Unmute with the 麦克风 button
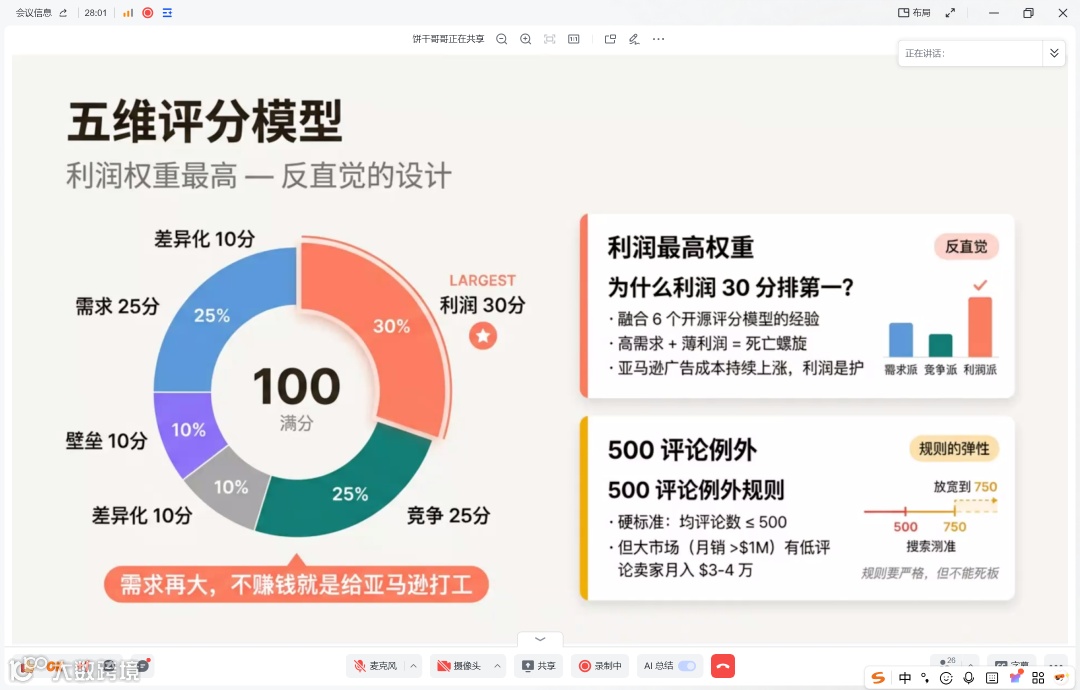This screenshot has height=690, width=1080. pos(376,666)
